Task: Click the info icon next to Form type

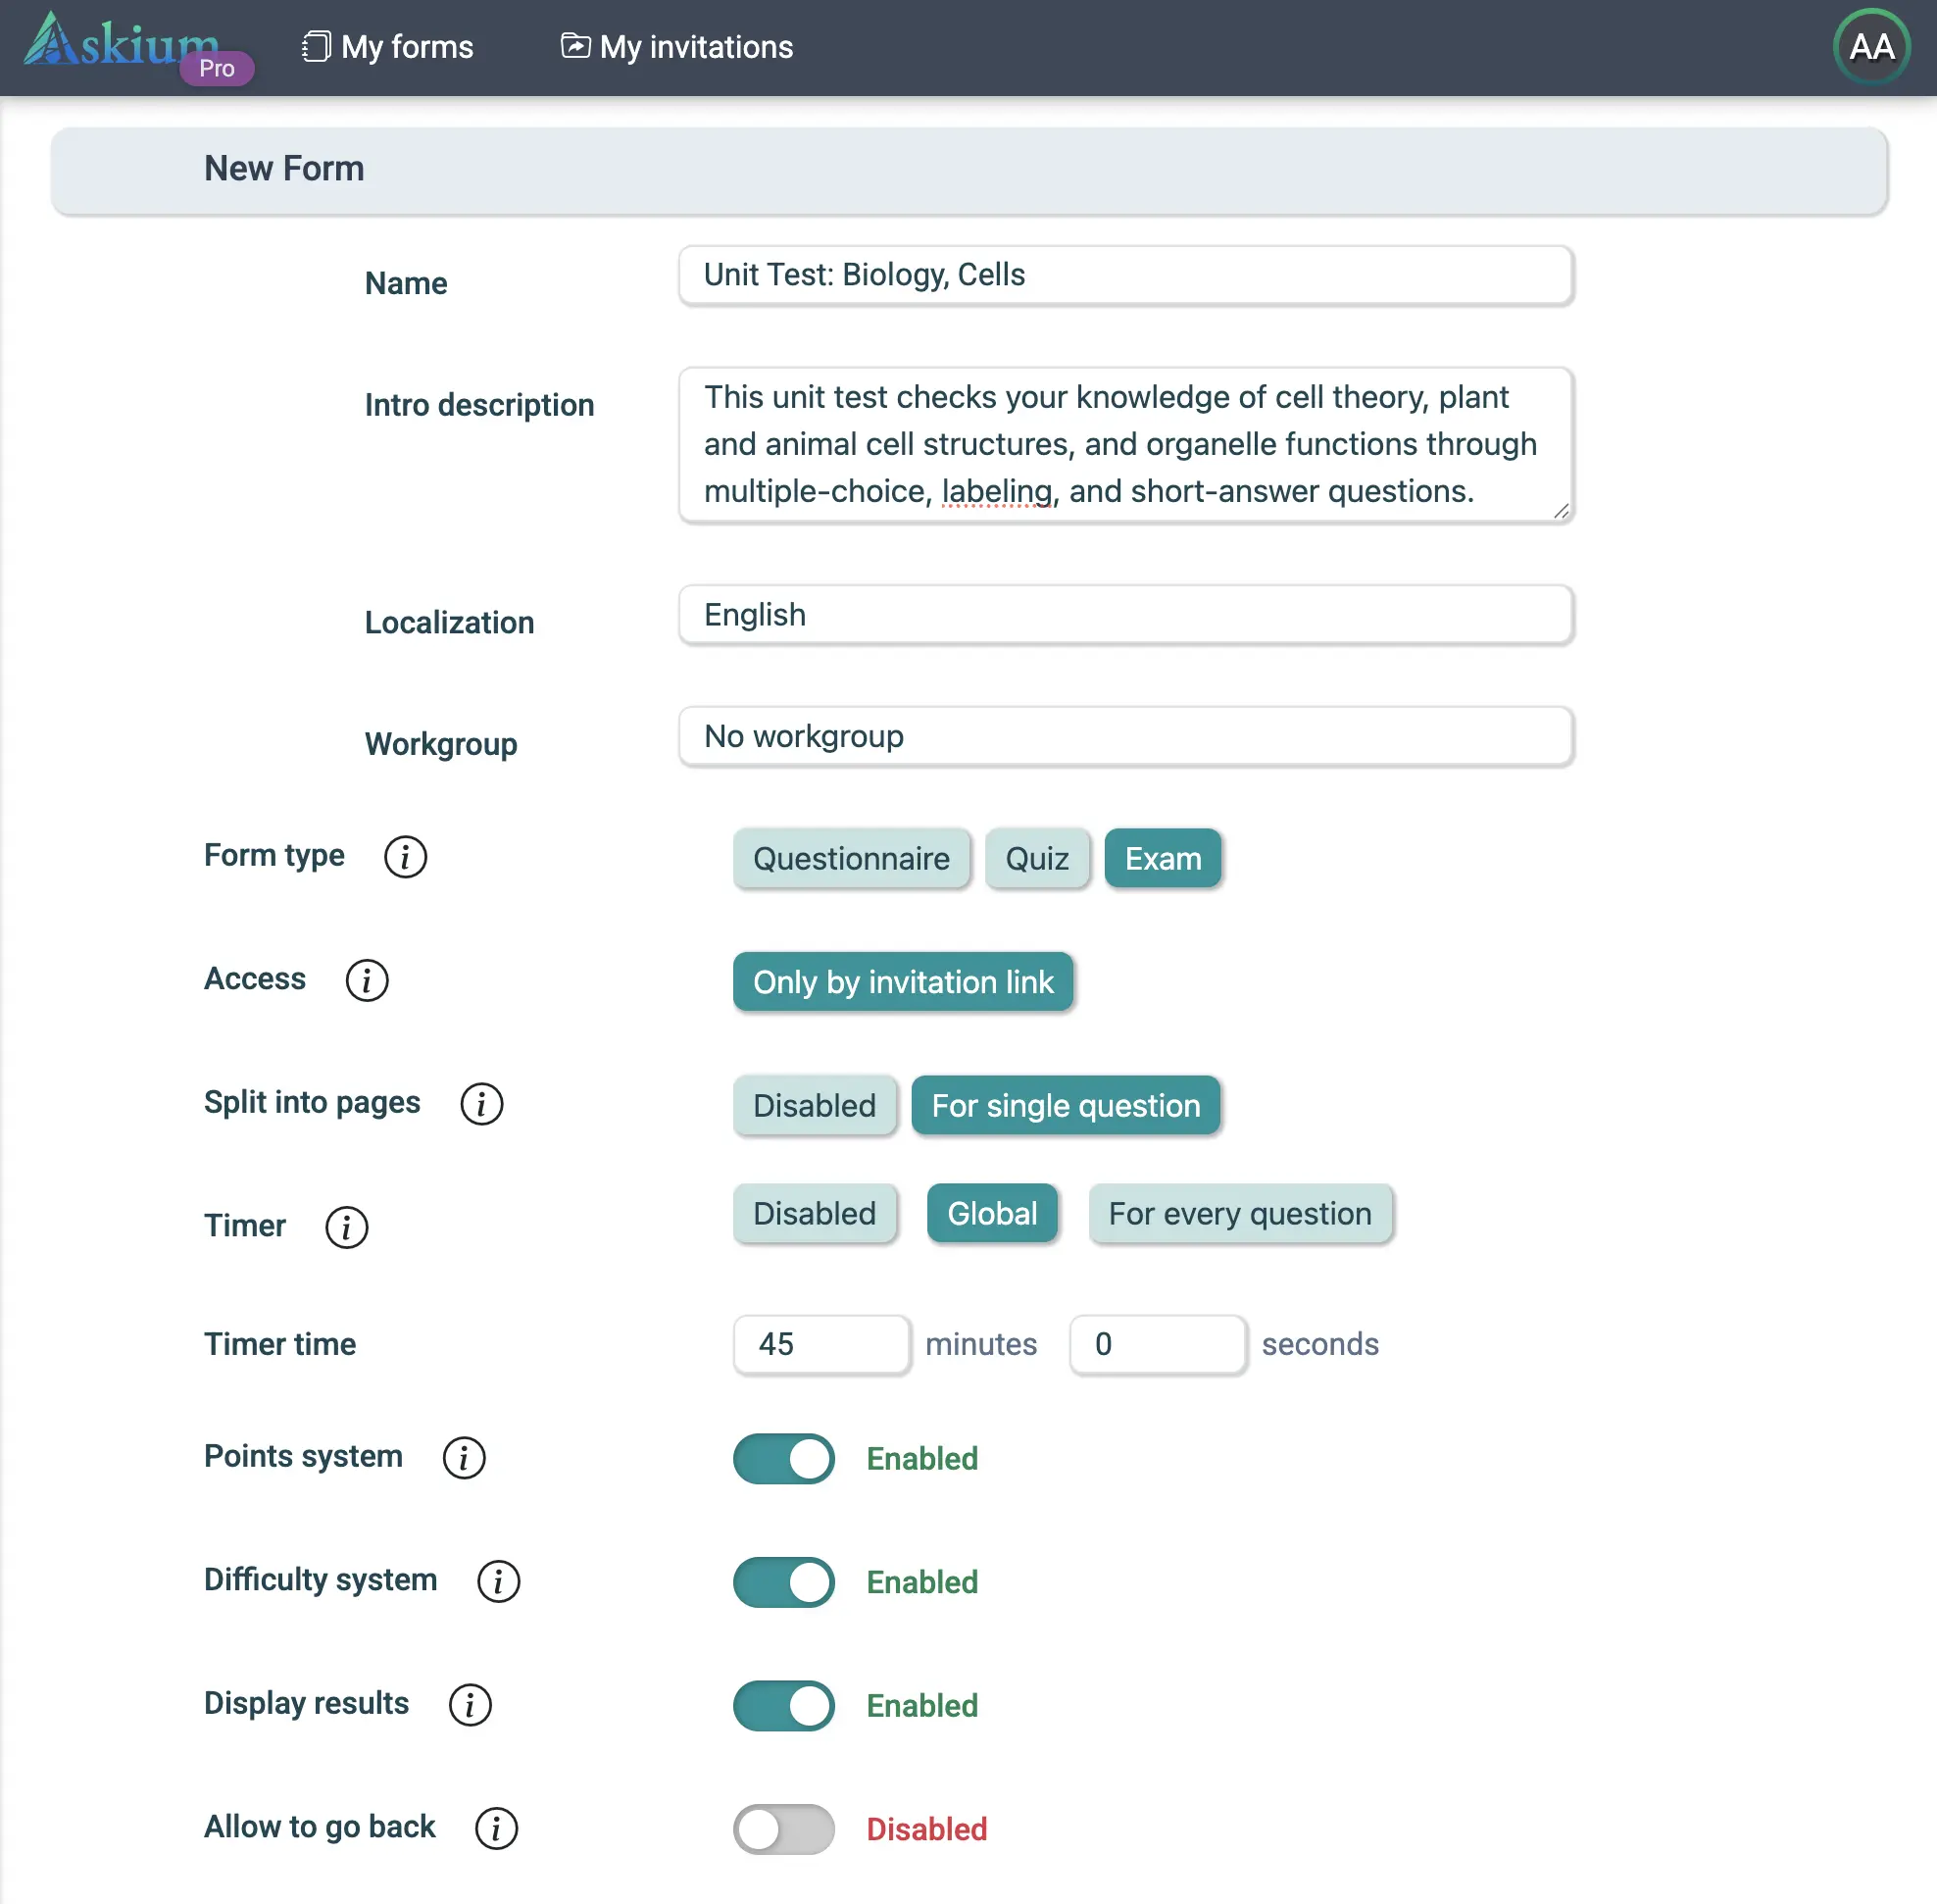Action: click(405, 857)
